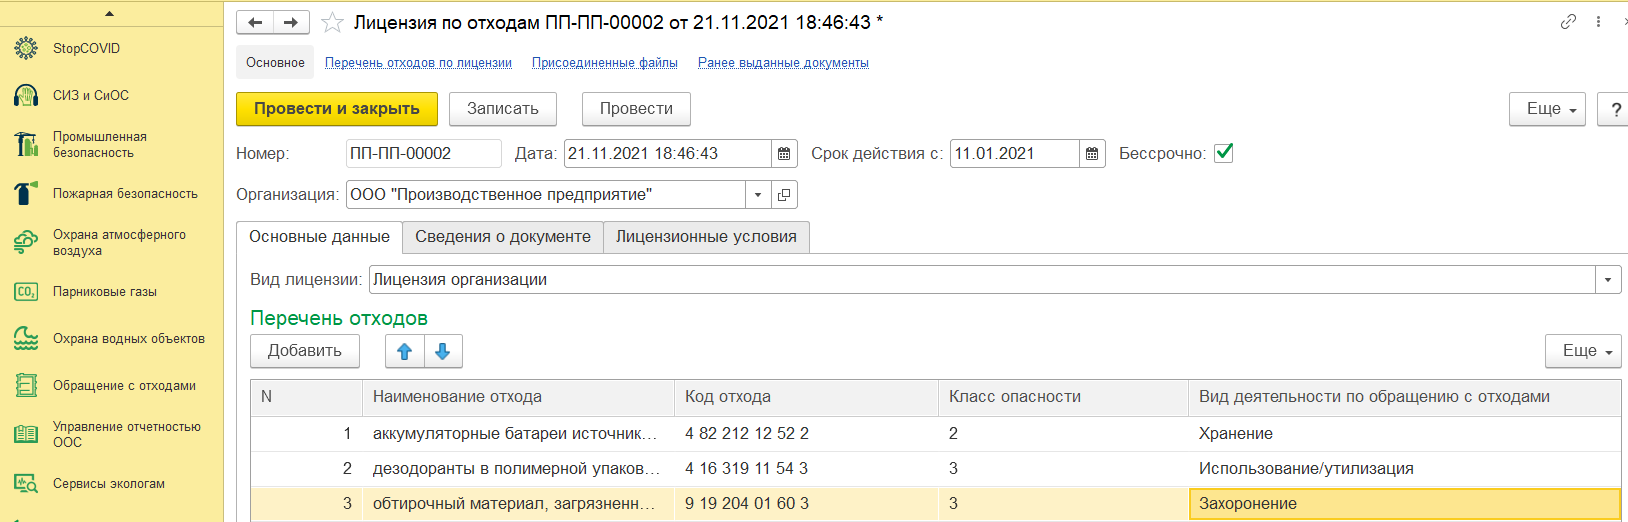The image size is (1628, 522).
Task: Switch to Сведения о документе tab
Action: click(x=503, y=237)
